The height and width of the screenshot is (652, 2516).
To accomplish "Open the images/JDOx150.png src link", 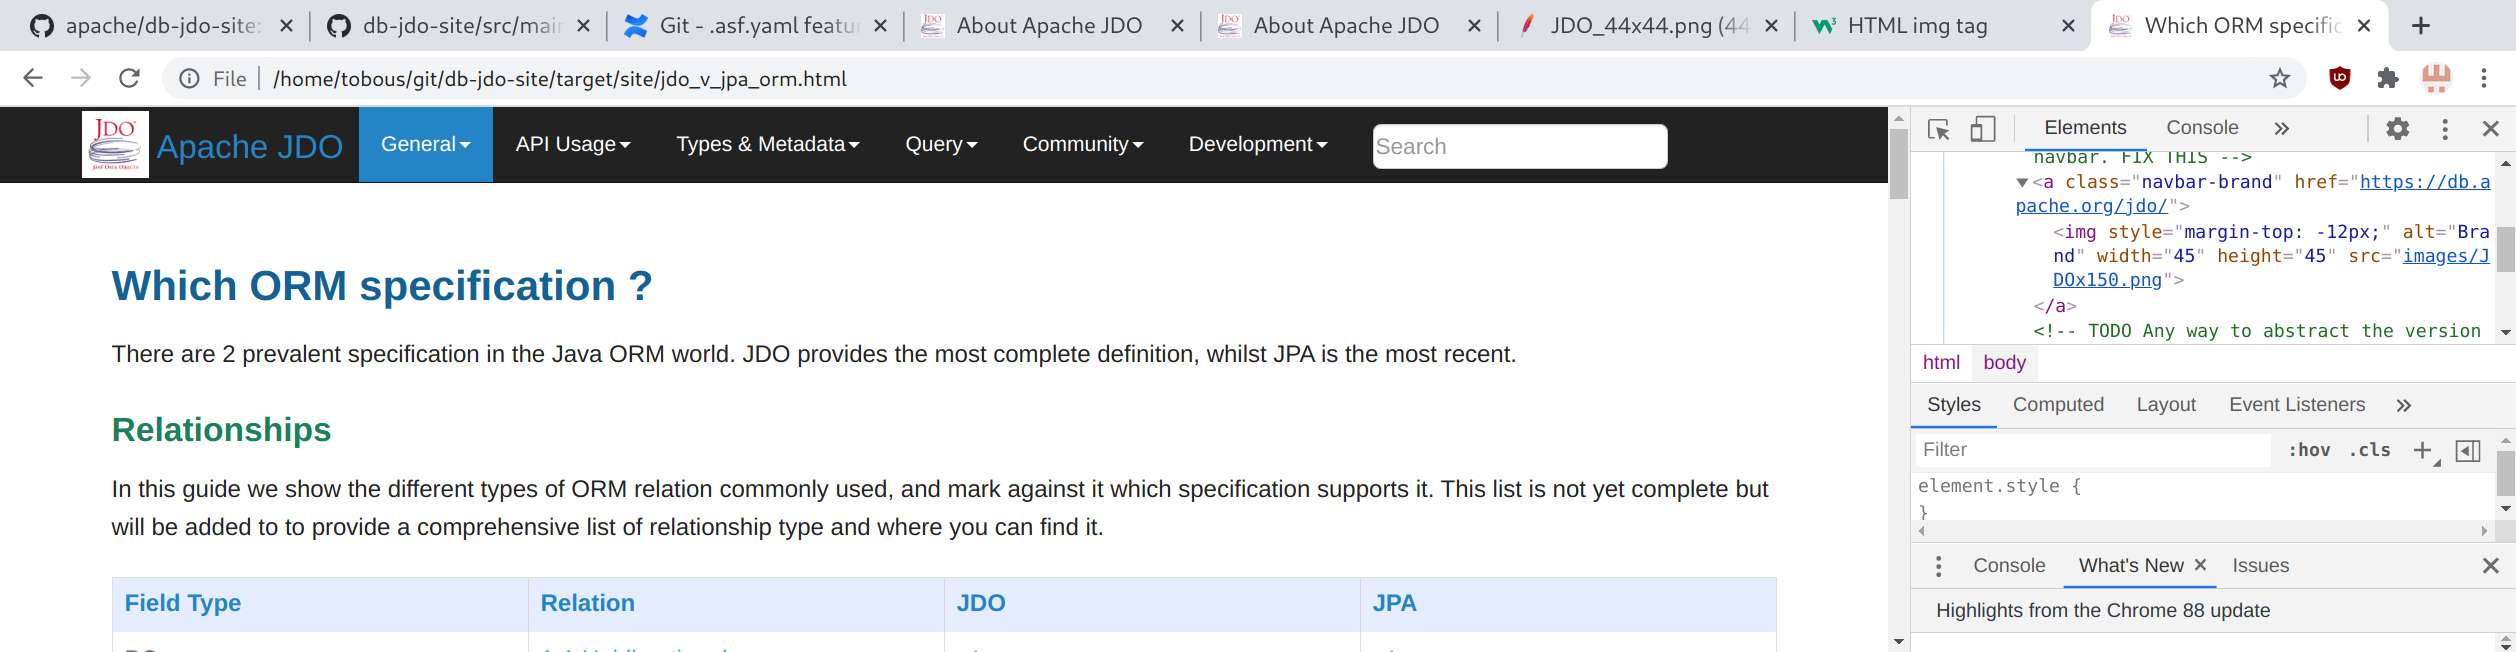I will tap(2446, 256).
